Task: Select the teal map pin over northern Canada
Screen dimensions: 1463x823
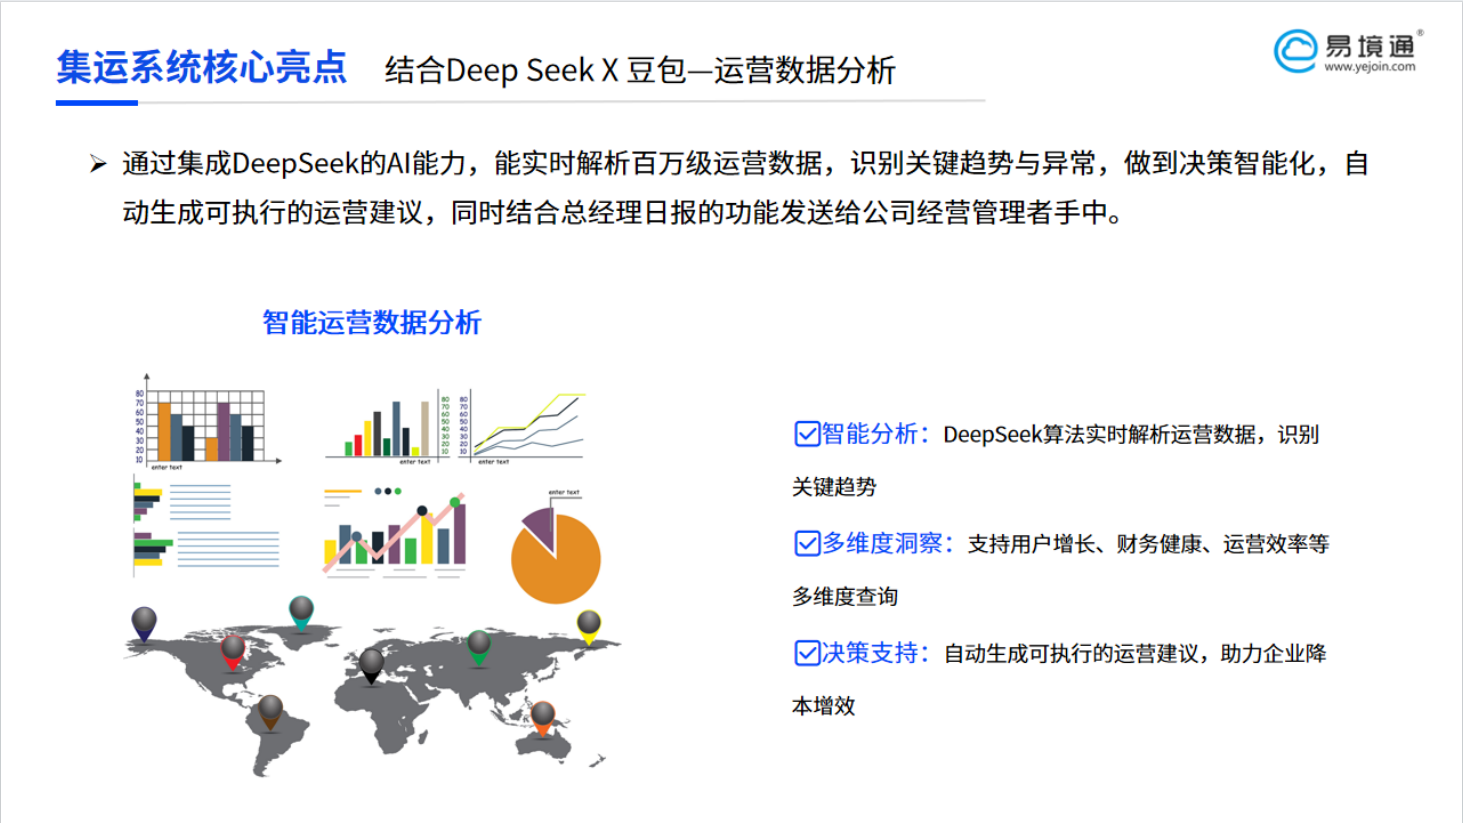Action: click(301, 611)
